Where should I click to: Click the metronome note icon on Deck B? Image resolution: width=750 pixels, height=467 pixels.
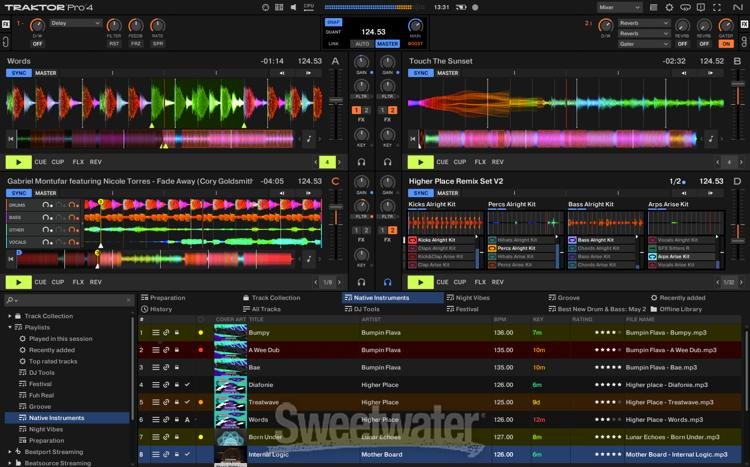click(x=711, y=139)
